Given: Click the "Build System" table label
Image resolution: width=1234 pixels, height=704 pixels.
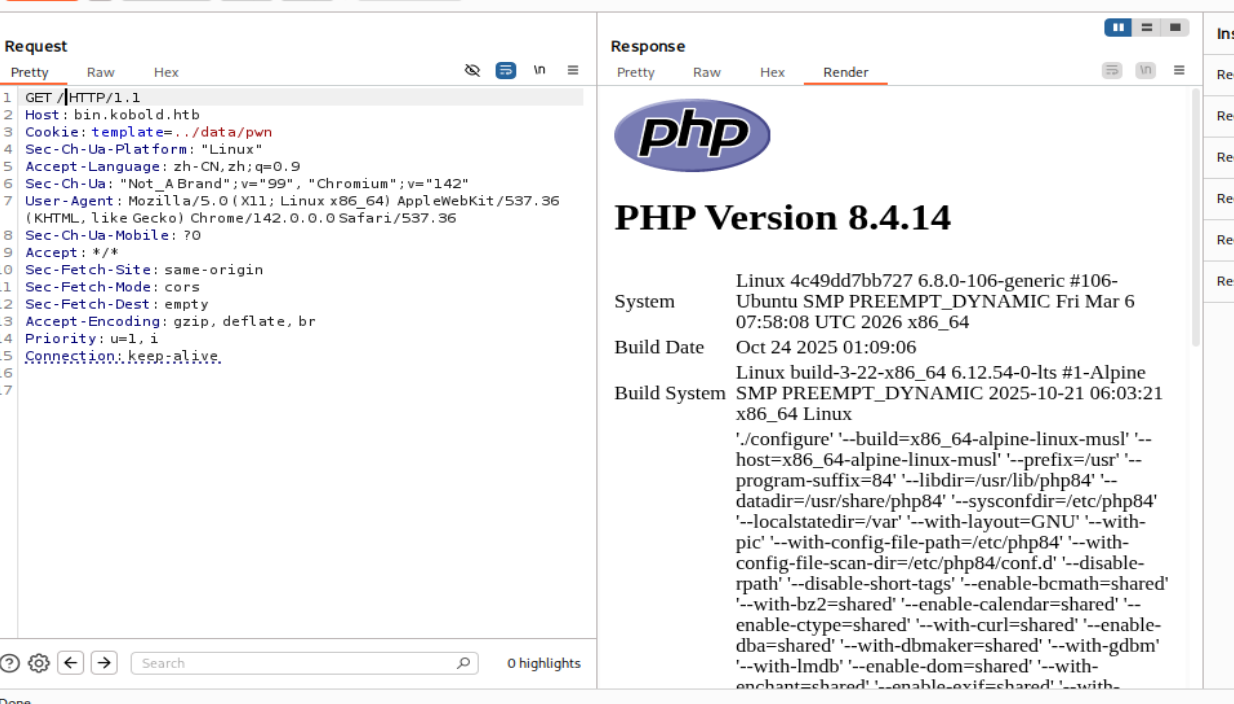Looking at the screenshot, I should point(670,393).
